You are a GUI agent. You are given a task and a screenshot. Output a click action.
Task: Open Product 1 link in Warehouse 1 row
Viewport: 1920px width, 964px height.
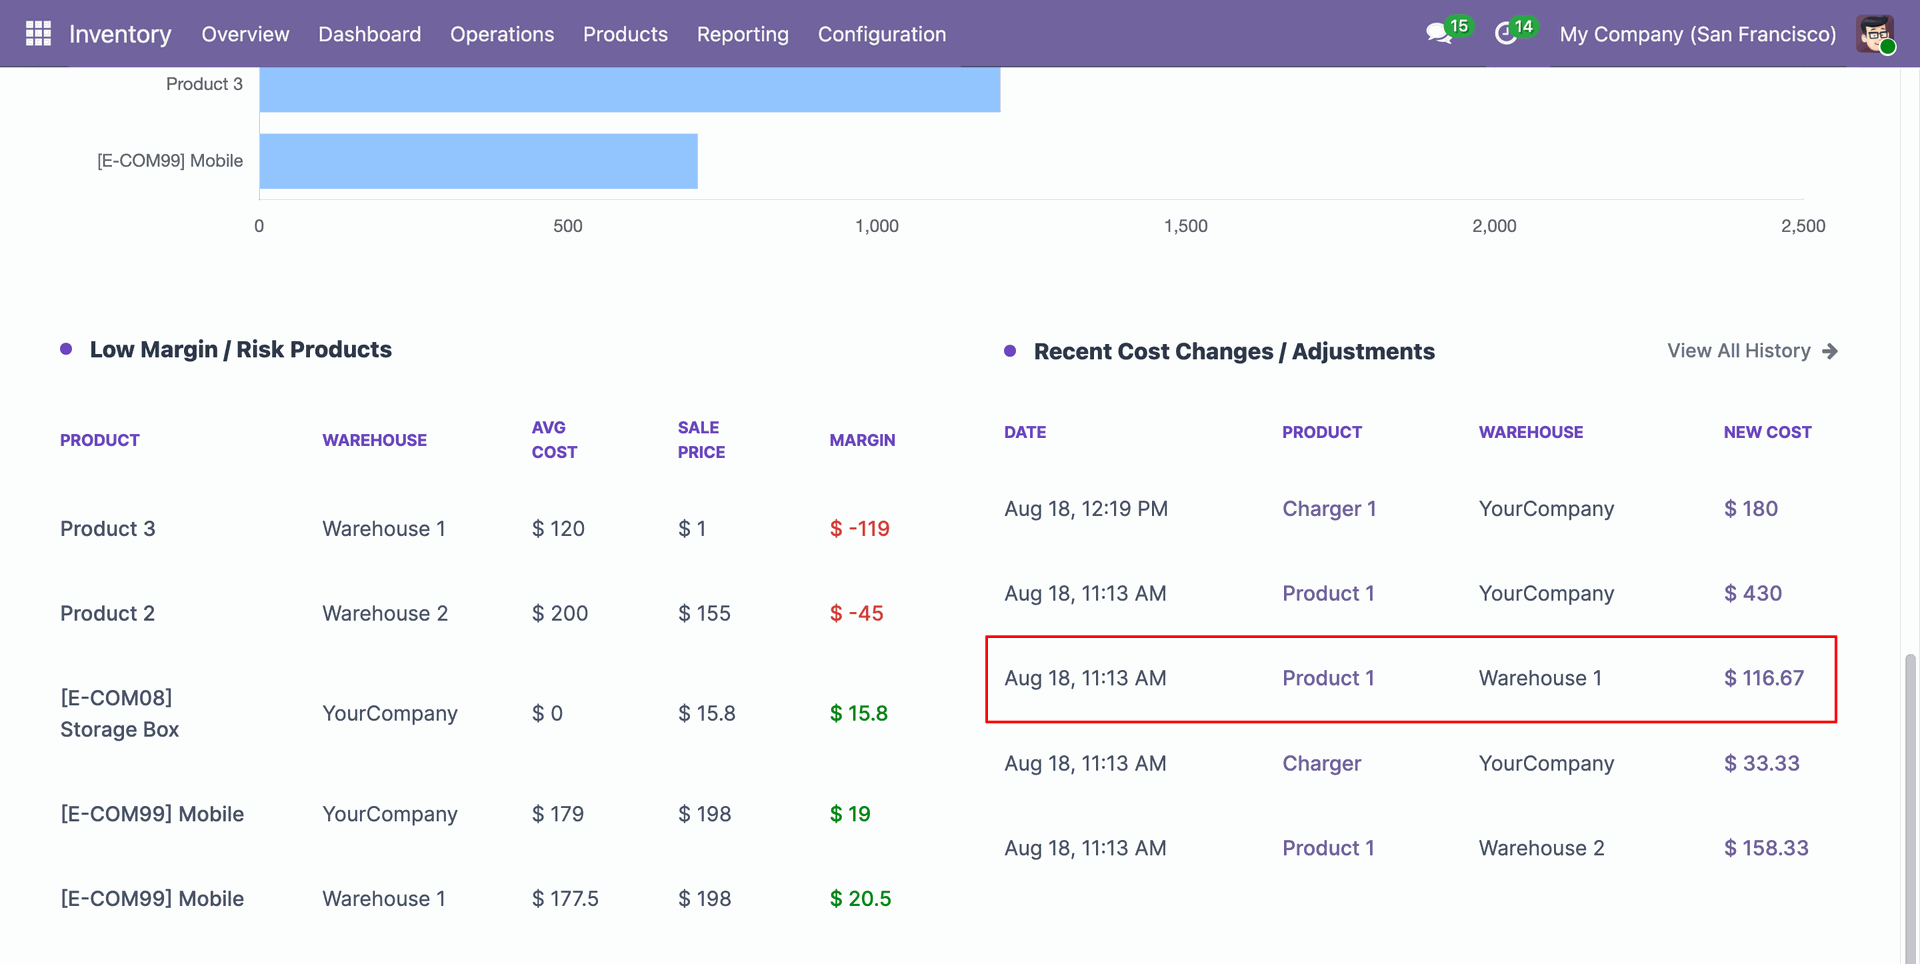click(1328, 679)
